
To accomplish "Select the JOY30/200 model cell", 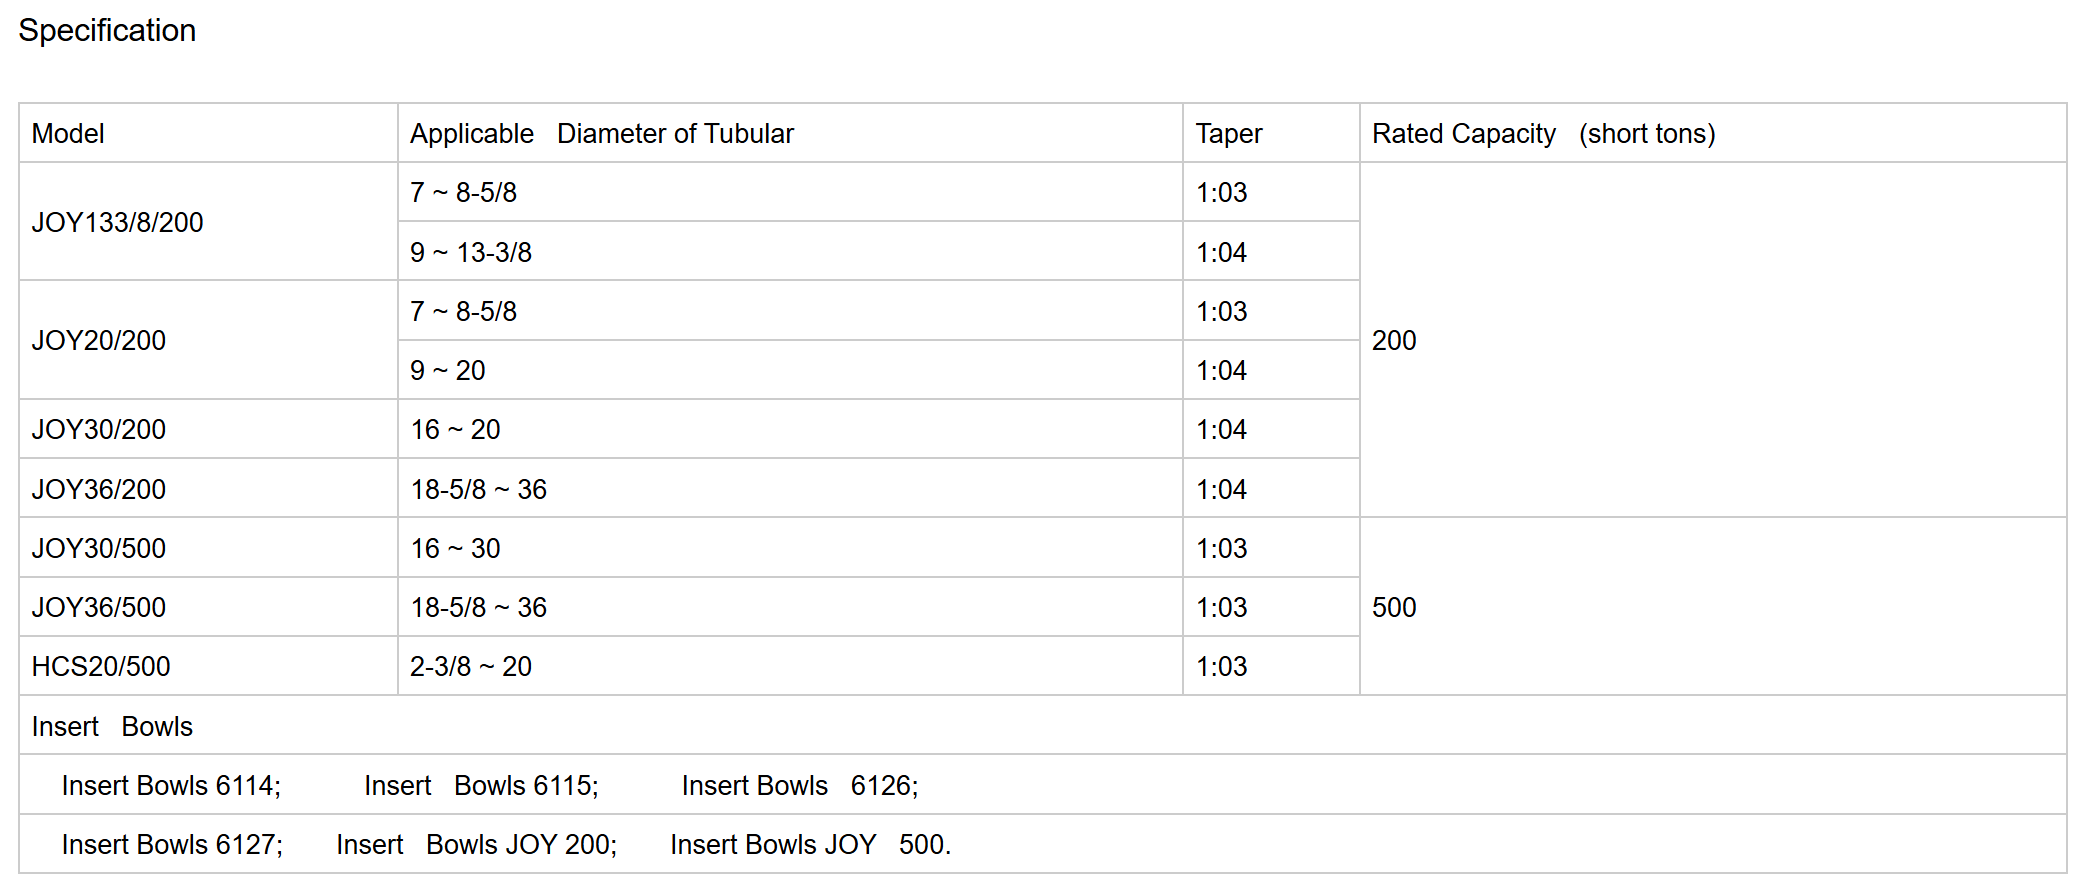I will pos(98,430).
